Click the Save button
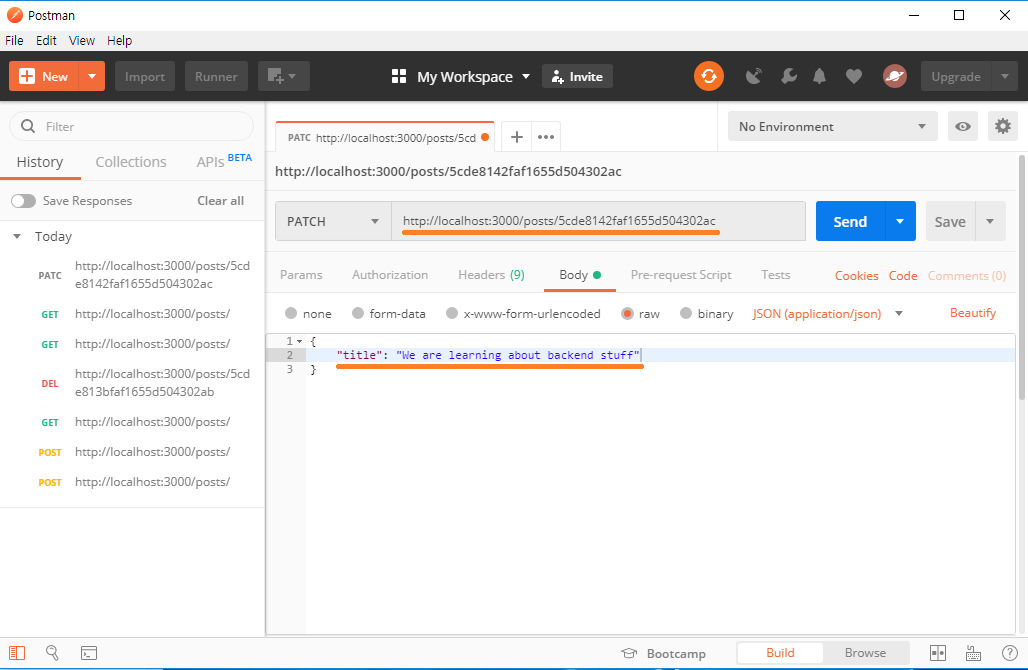 click(x=950, y=222)
